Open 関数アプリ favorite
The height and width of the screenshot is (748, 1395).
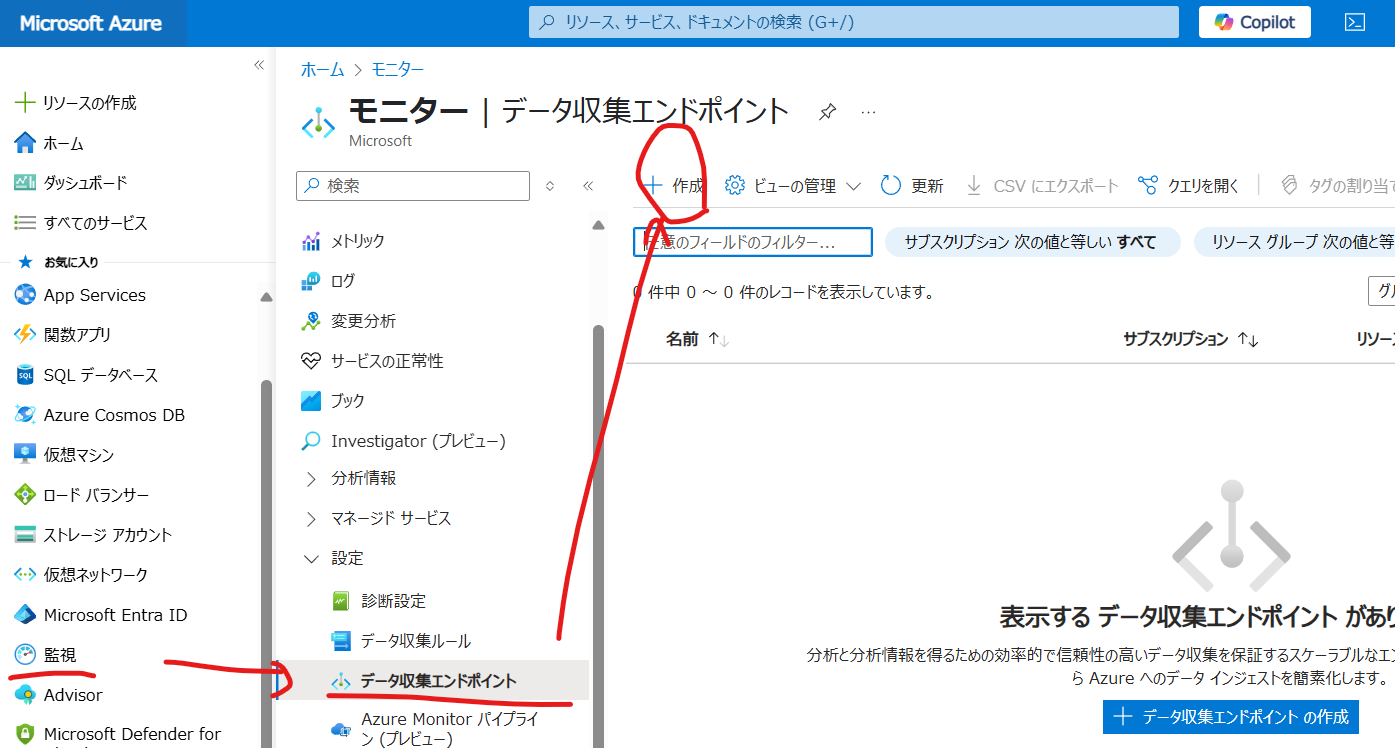pos(63,335)
